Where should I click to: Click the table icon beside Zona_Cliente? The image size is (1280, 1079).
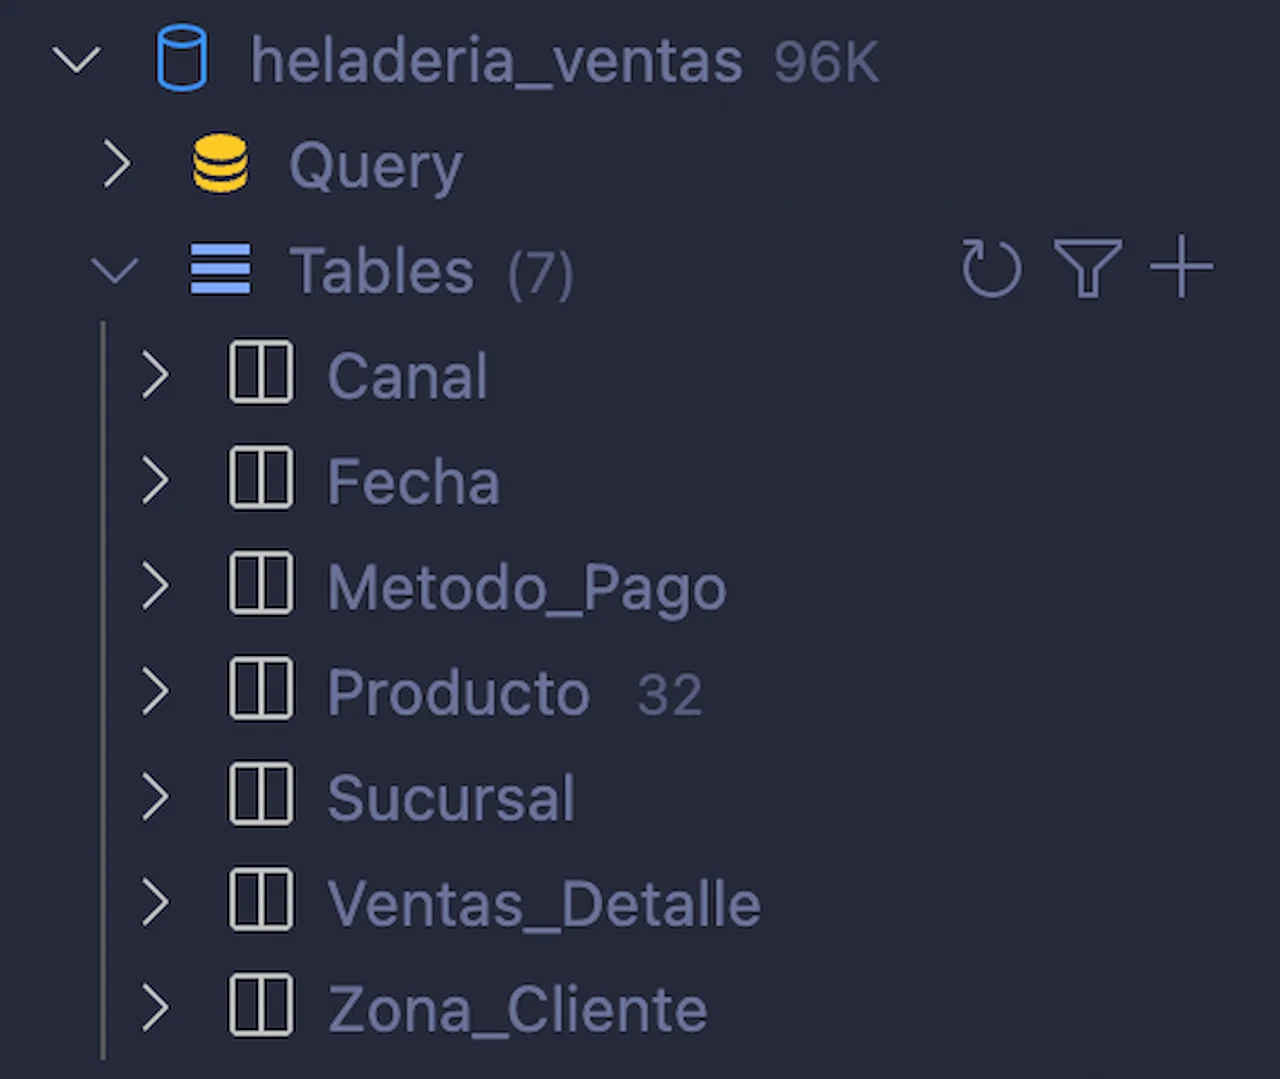260,1007
